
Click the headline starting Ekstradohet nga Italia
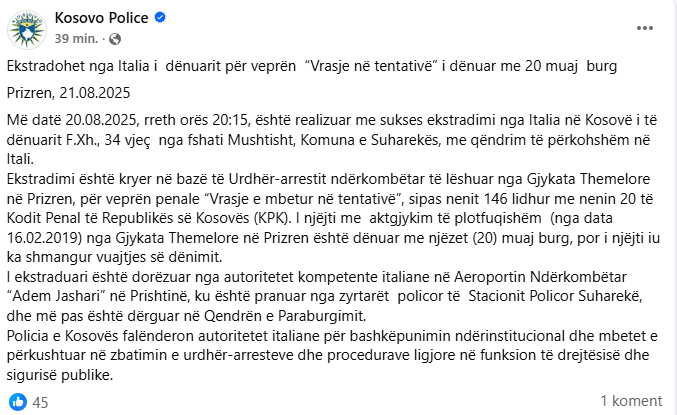coord(312,66)
